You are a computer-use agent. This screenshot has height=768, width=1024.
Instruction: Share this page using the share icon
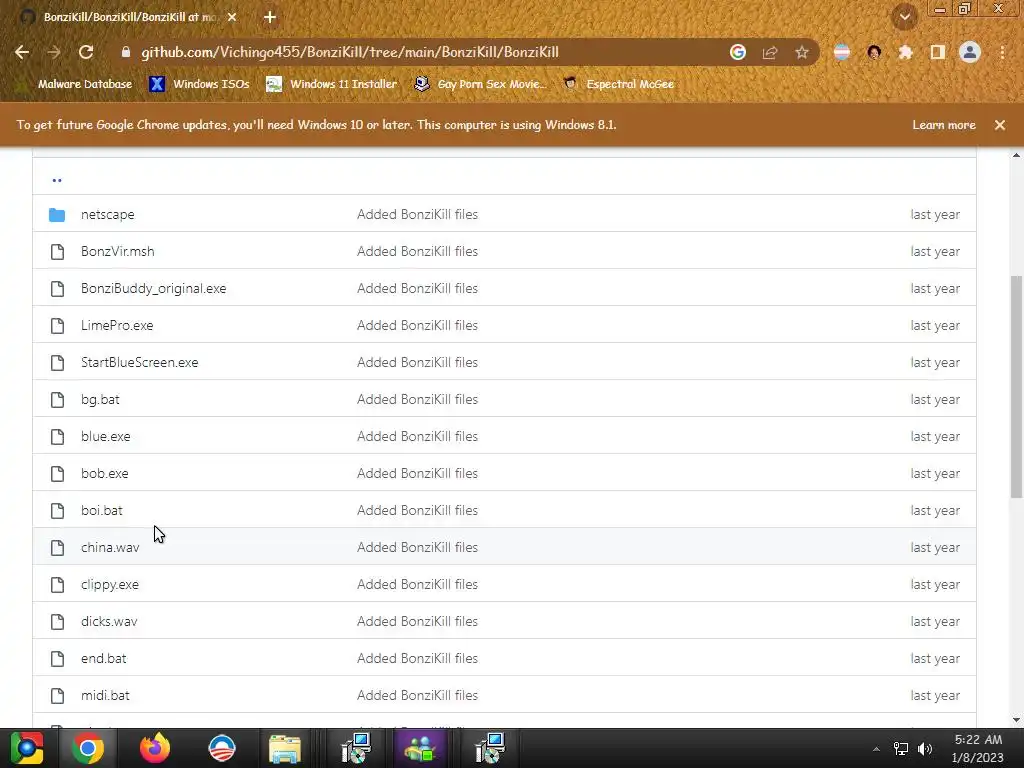click(x=770, y=52)
